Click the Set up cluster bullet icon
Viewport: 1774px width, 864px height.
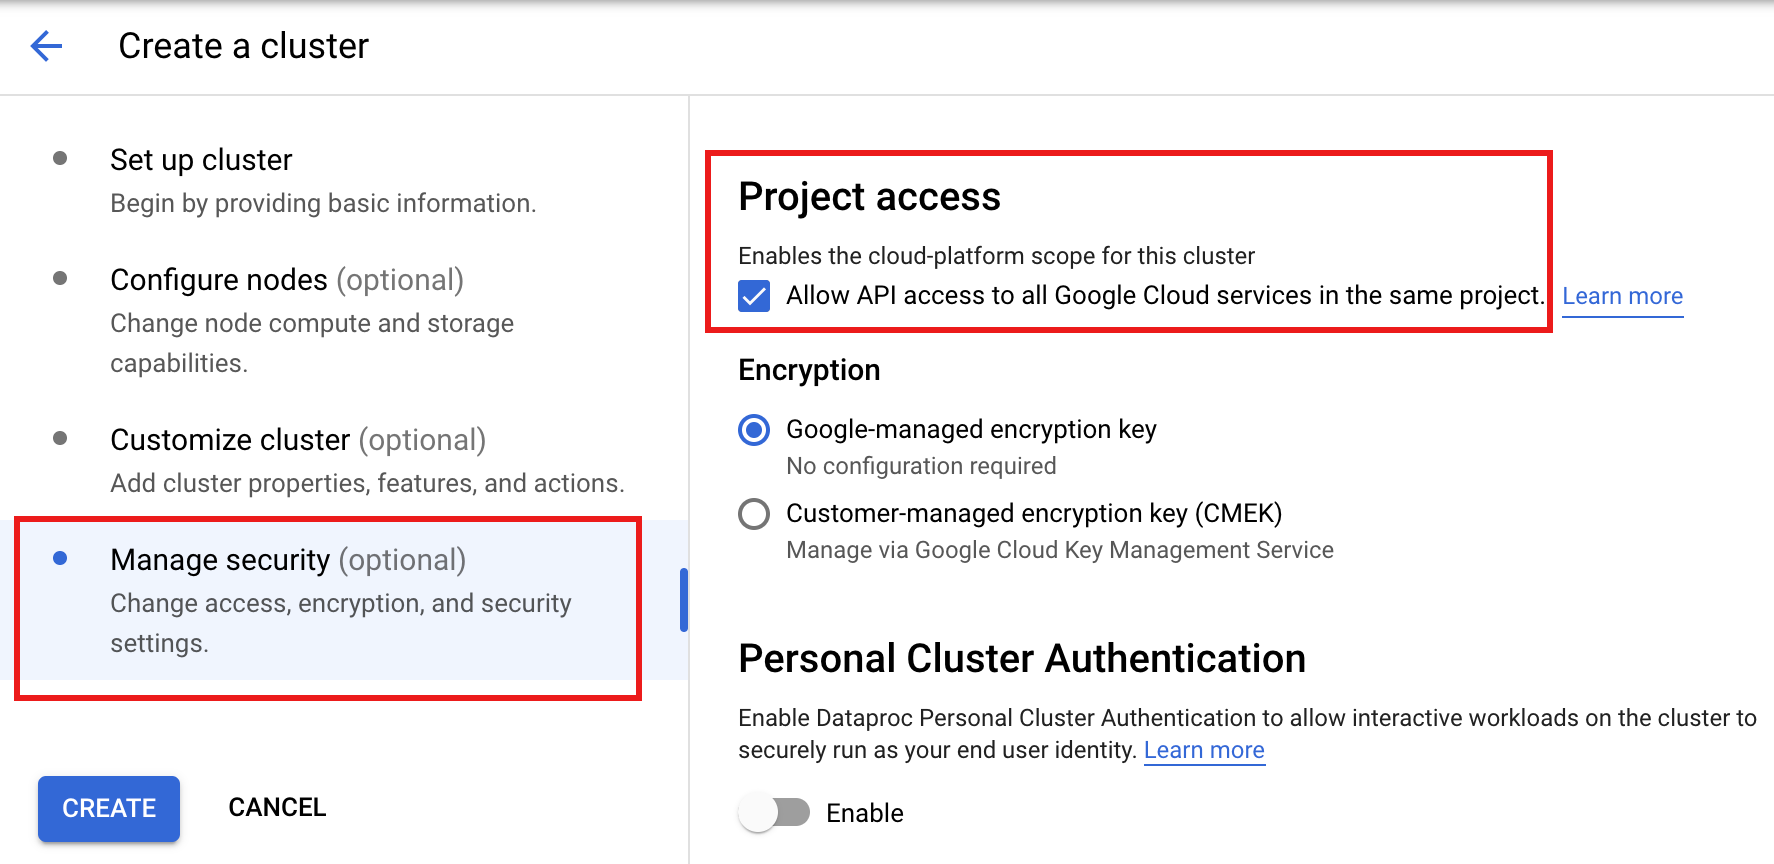click(x=60, y=158)
